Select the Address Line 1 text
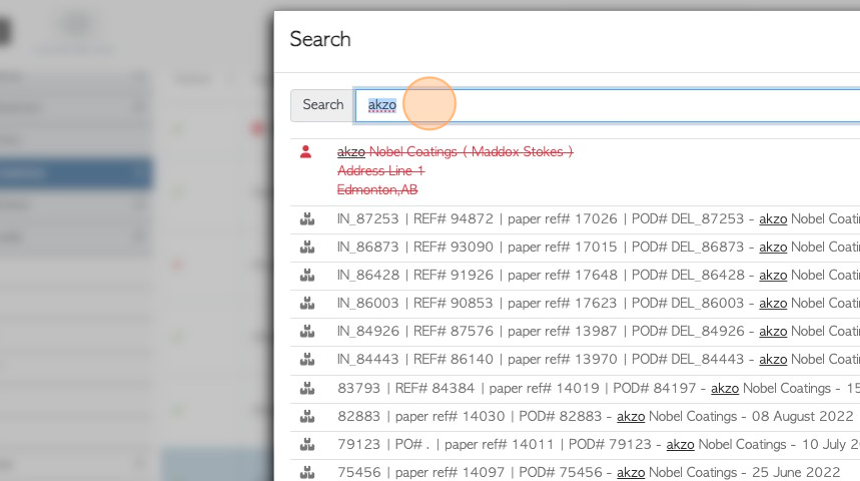860x481 pixels. 381,171
